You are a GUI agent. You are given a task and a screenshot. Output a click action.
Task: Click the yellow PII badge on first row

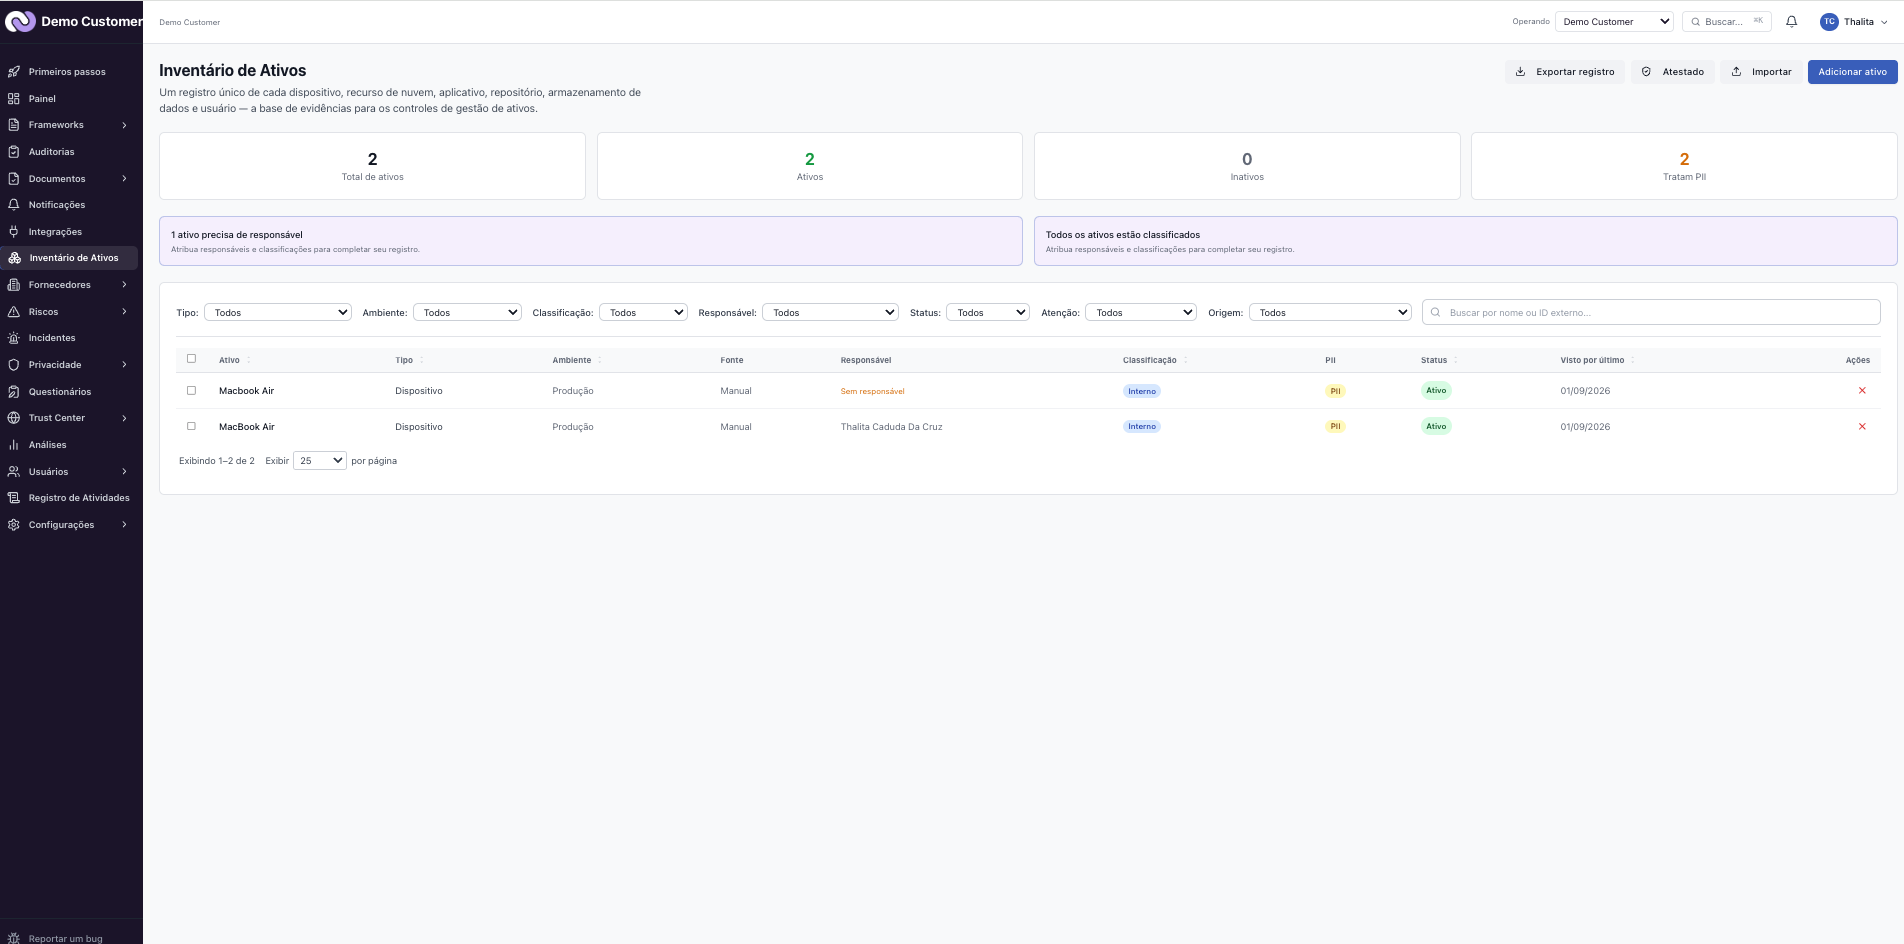coord(1335,391)
